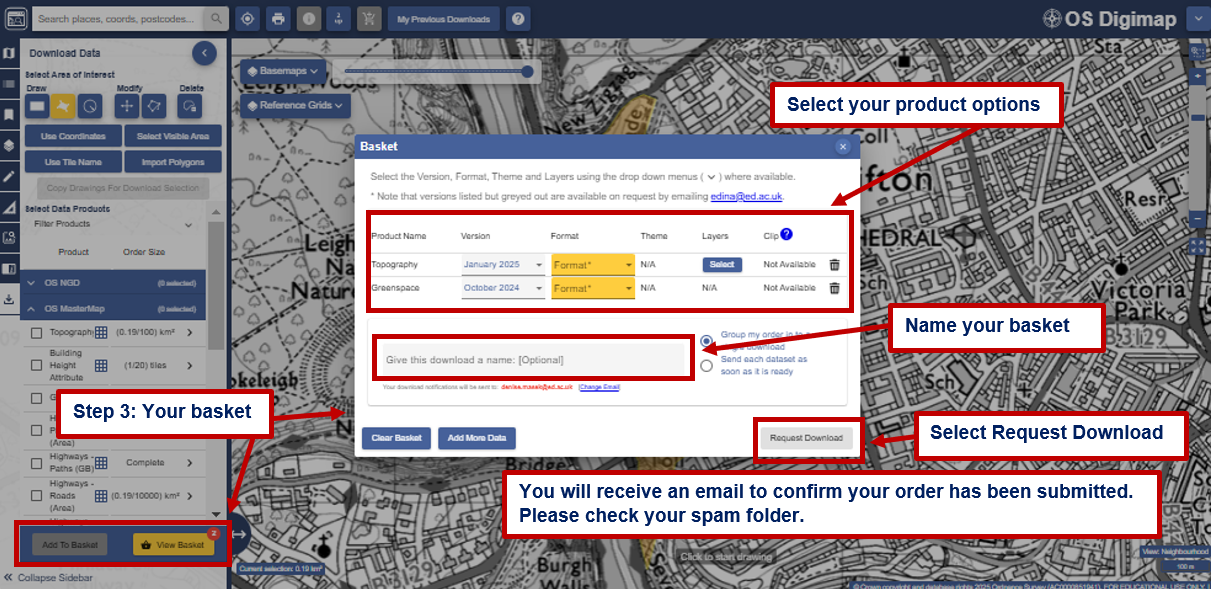
Task: Click the search magnifier icon
Action: 217,19
